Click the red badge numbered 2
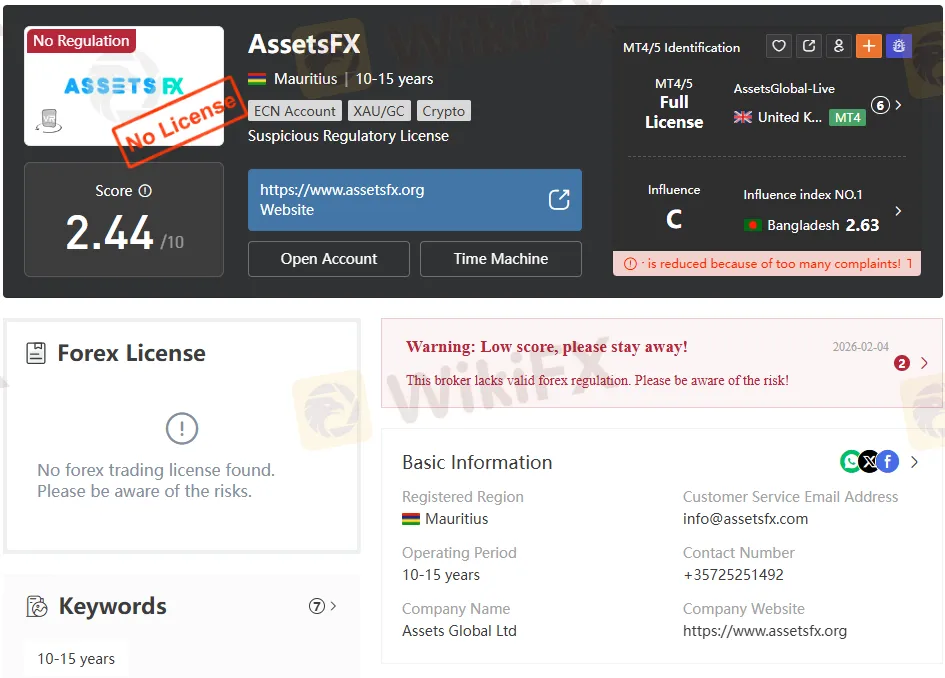Viewport: 945px width, 678px height. (x=902, y=363)
